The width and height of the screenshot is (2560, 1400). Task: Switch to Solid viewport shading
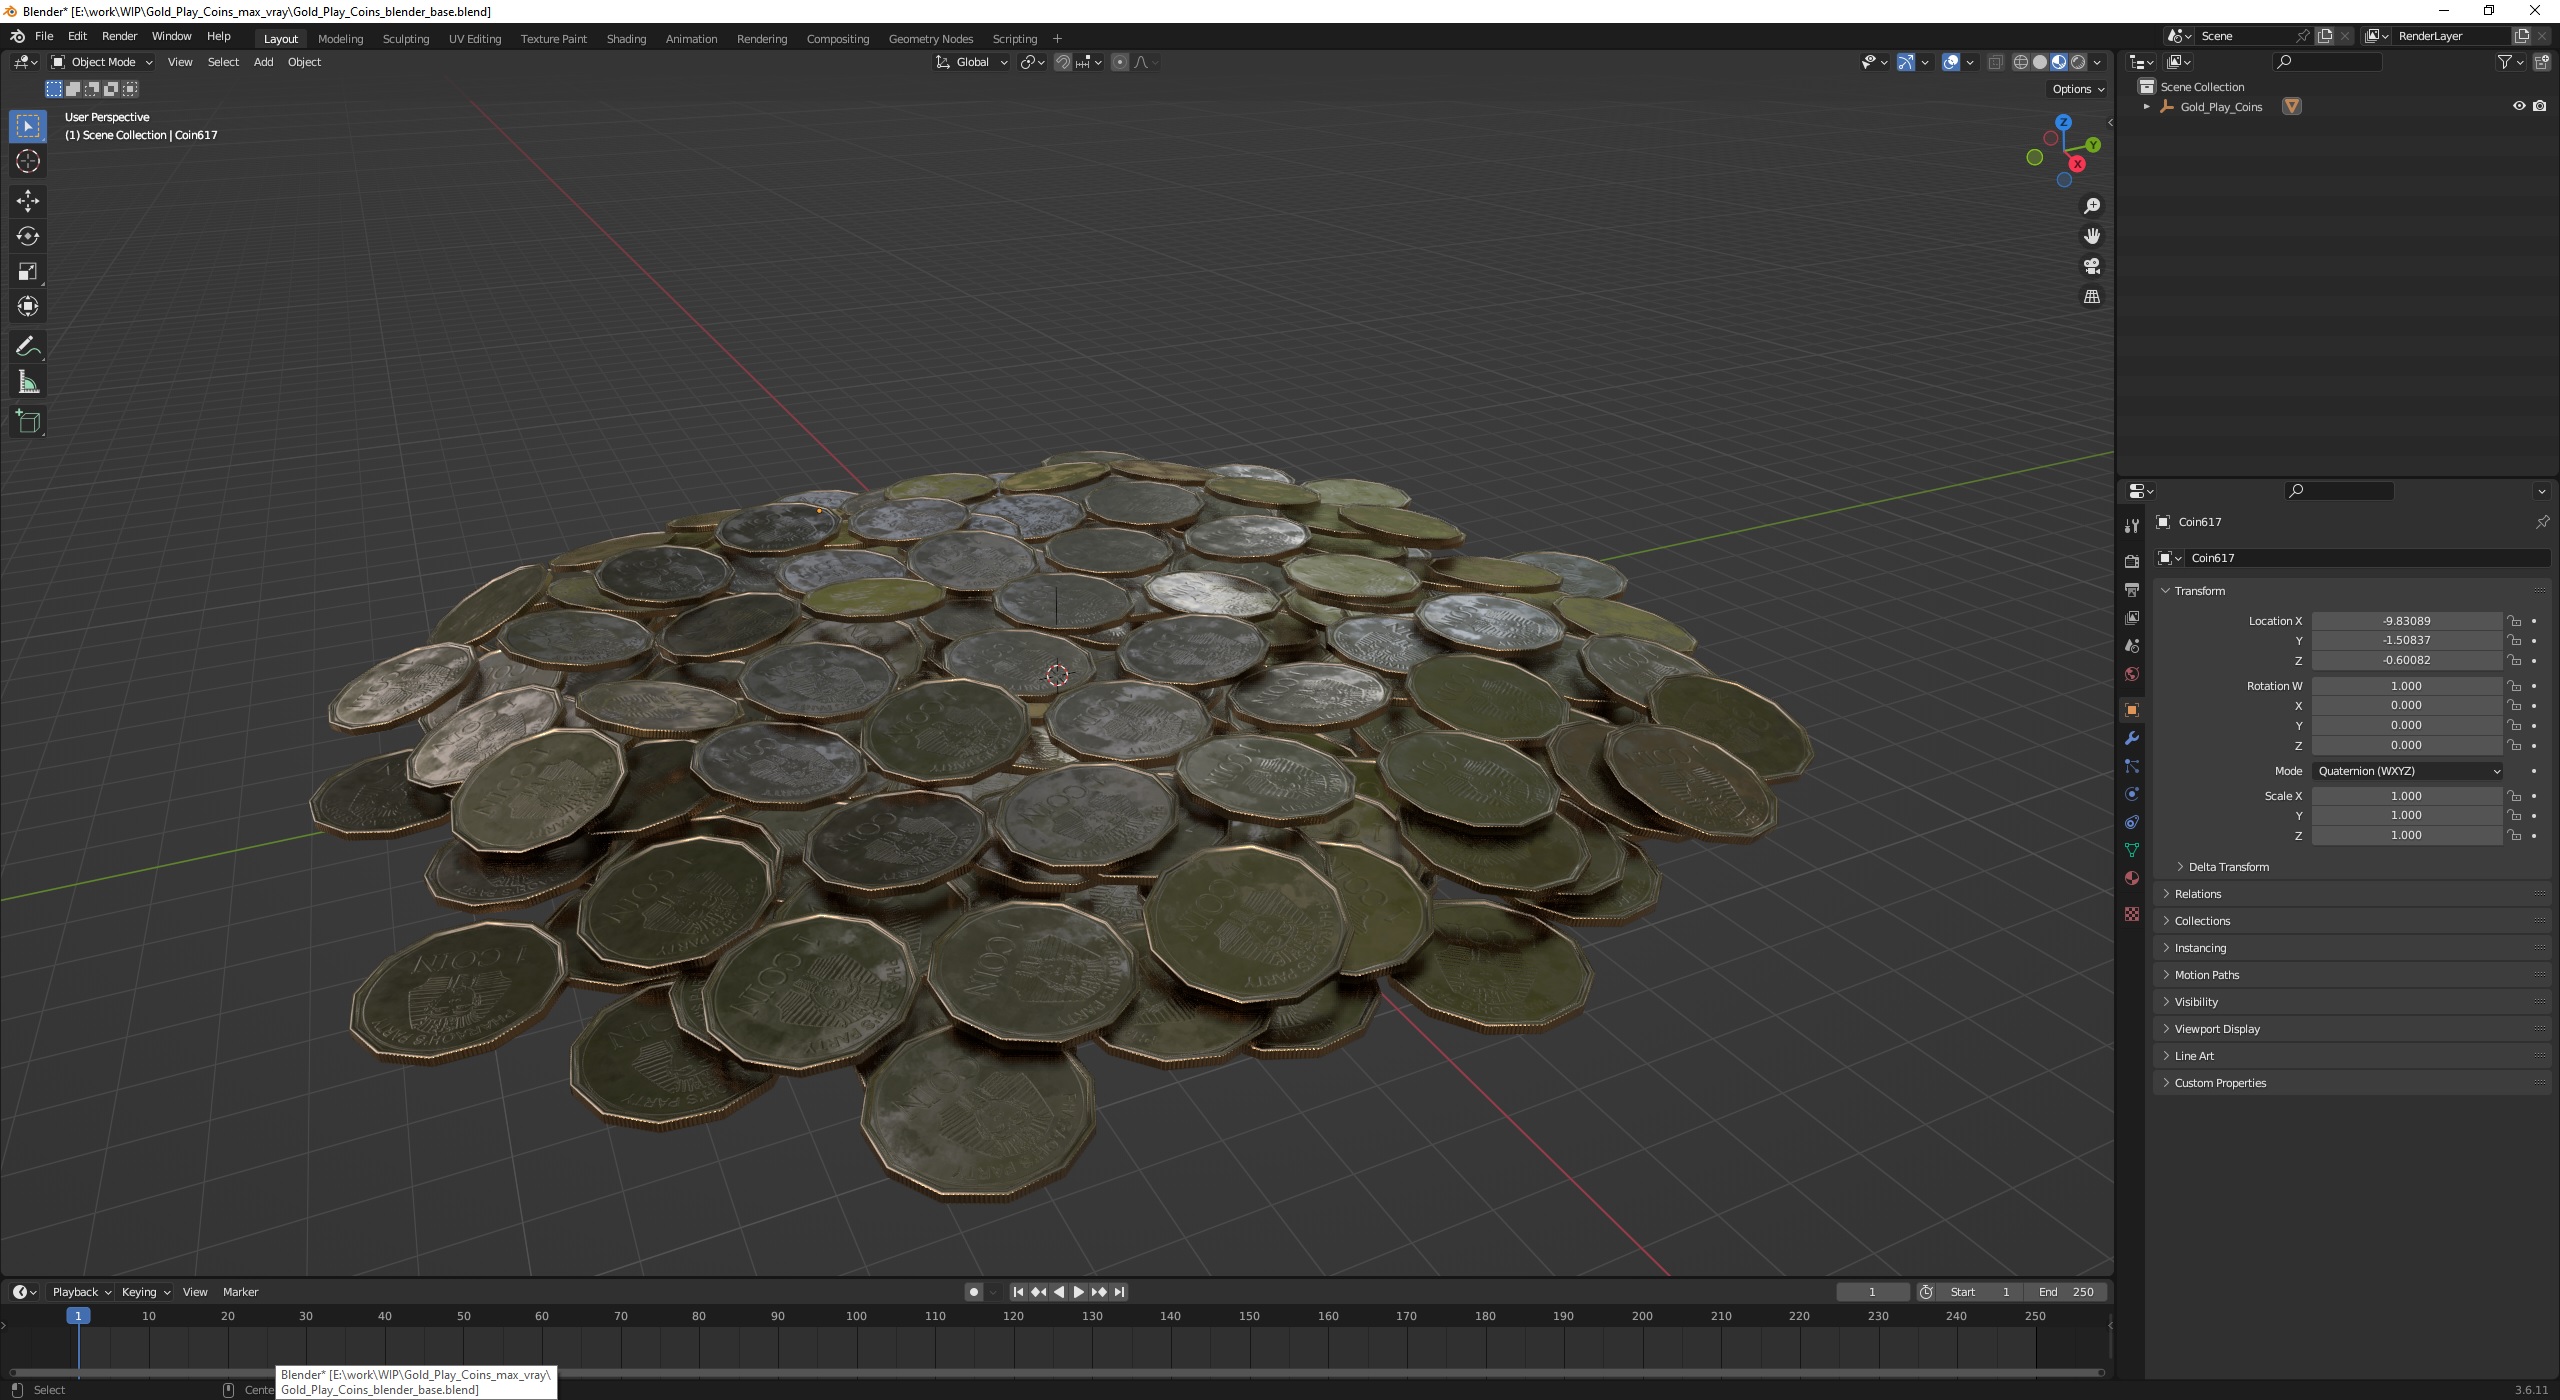[x=2040, y=62]
